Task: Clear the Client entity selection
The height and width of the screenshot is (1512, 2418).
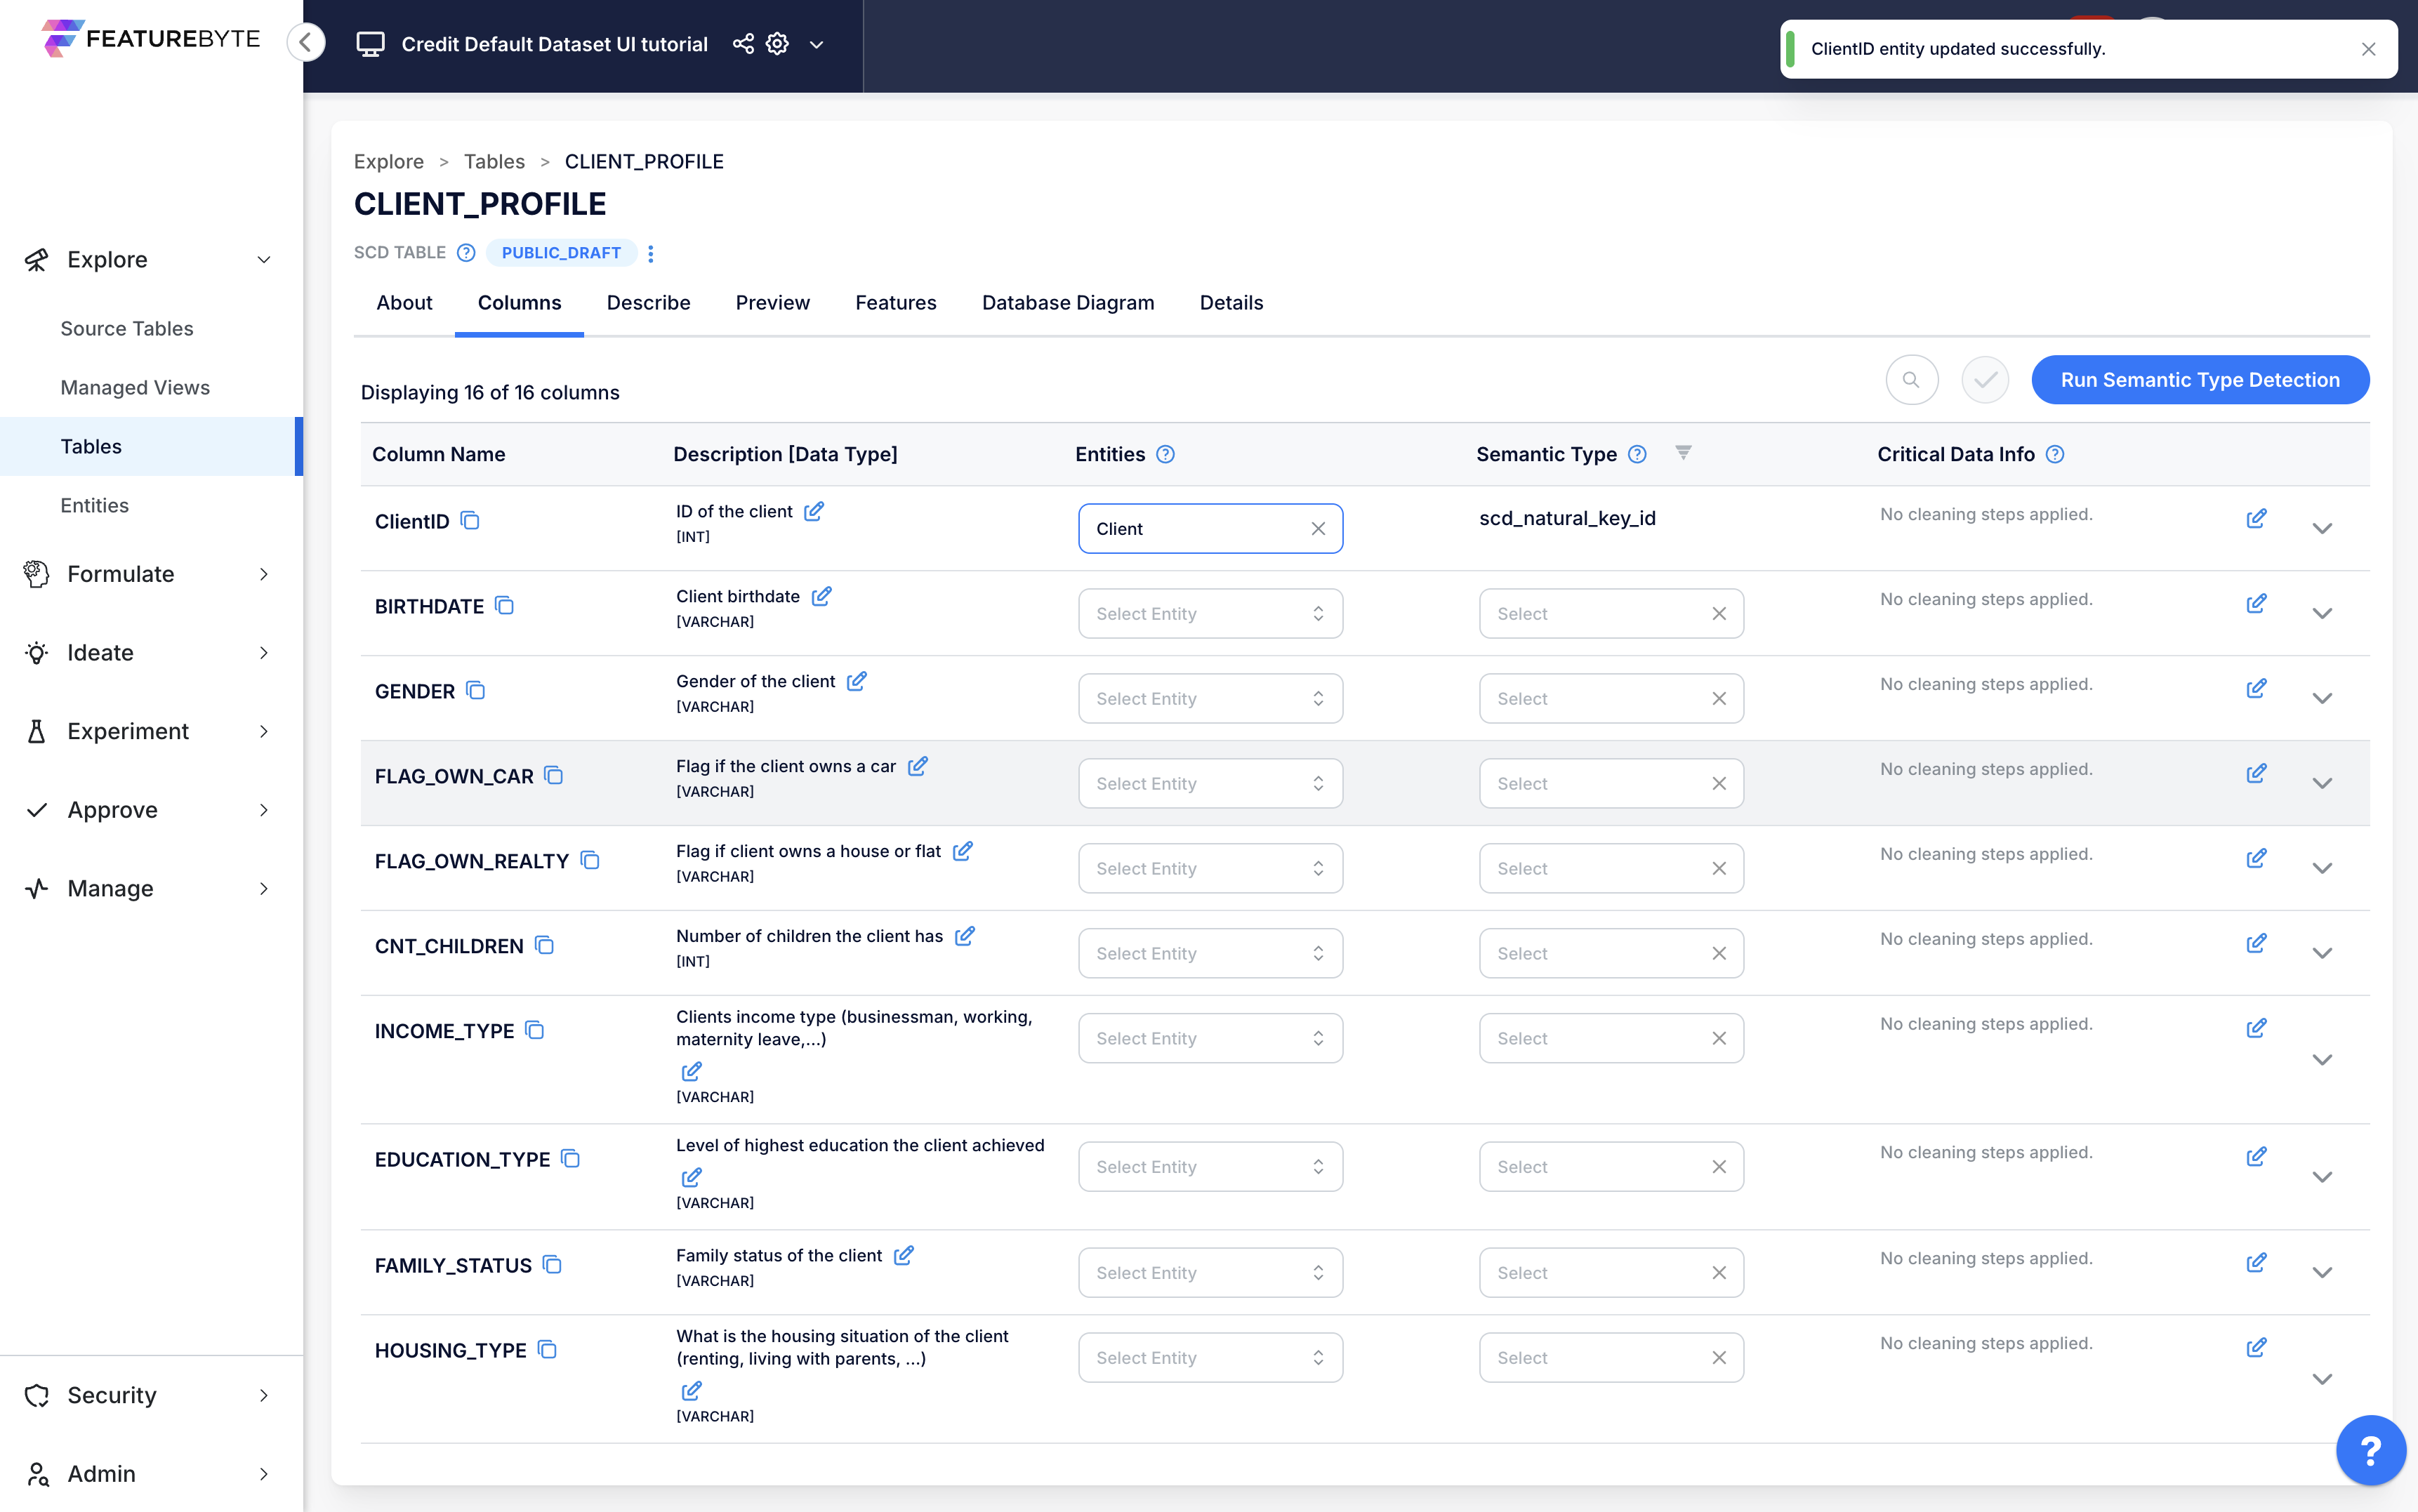Action: (x=1318, y=529)
